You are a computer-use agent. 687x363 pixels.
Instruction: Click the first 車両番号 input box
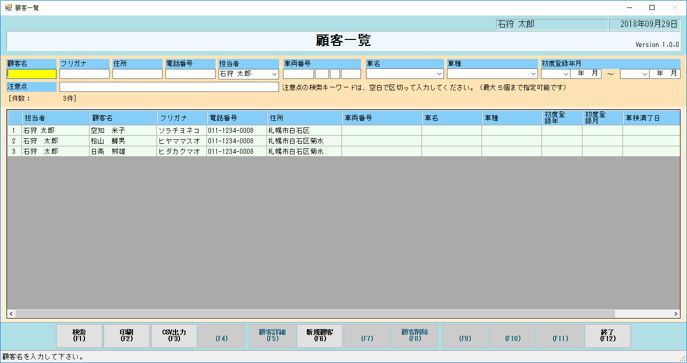pos(298,74)
